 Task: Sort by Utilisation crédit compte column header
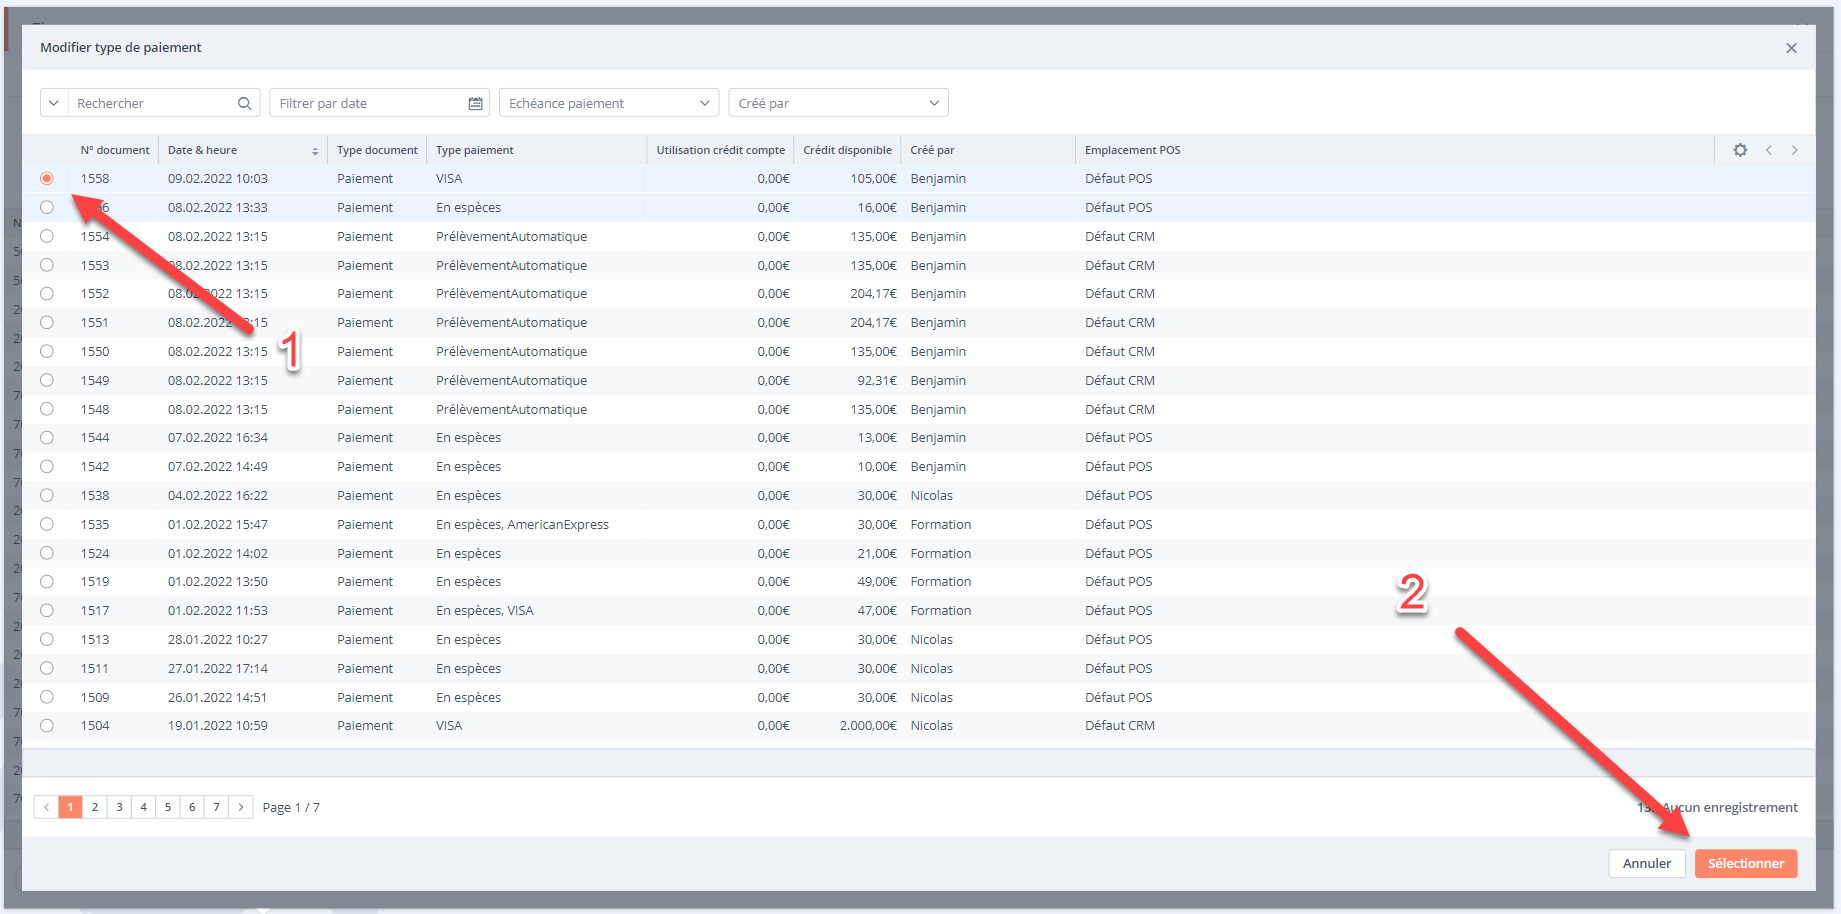721,150
